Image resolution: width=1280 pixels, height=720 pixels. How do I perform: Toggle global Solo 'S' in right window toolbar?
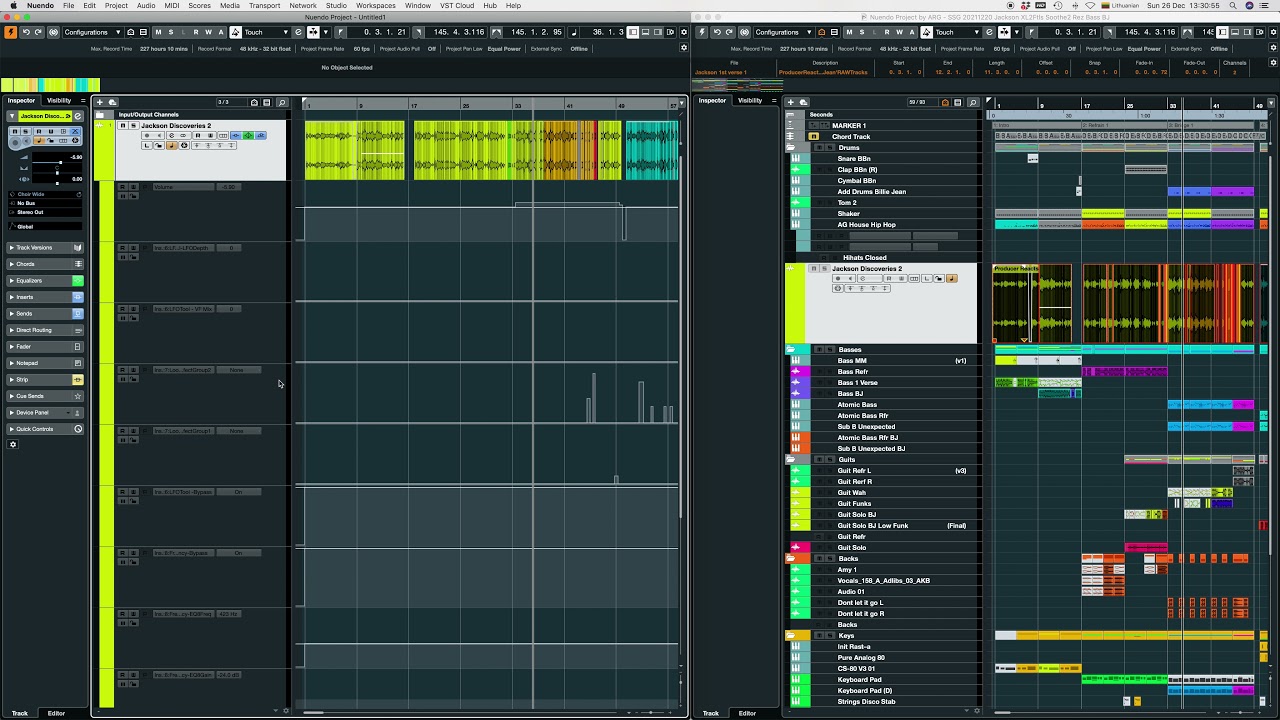click(860, 32)
